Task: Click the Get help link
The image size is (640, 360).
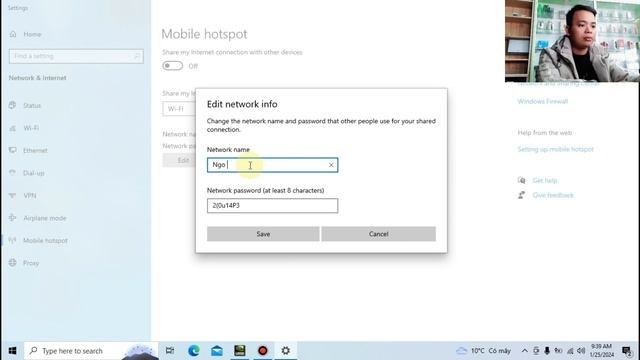Action: [544, 180]
